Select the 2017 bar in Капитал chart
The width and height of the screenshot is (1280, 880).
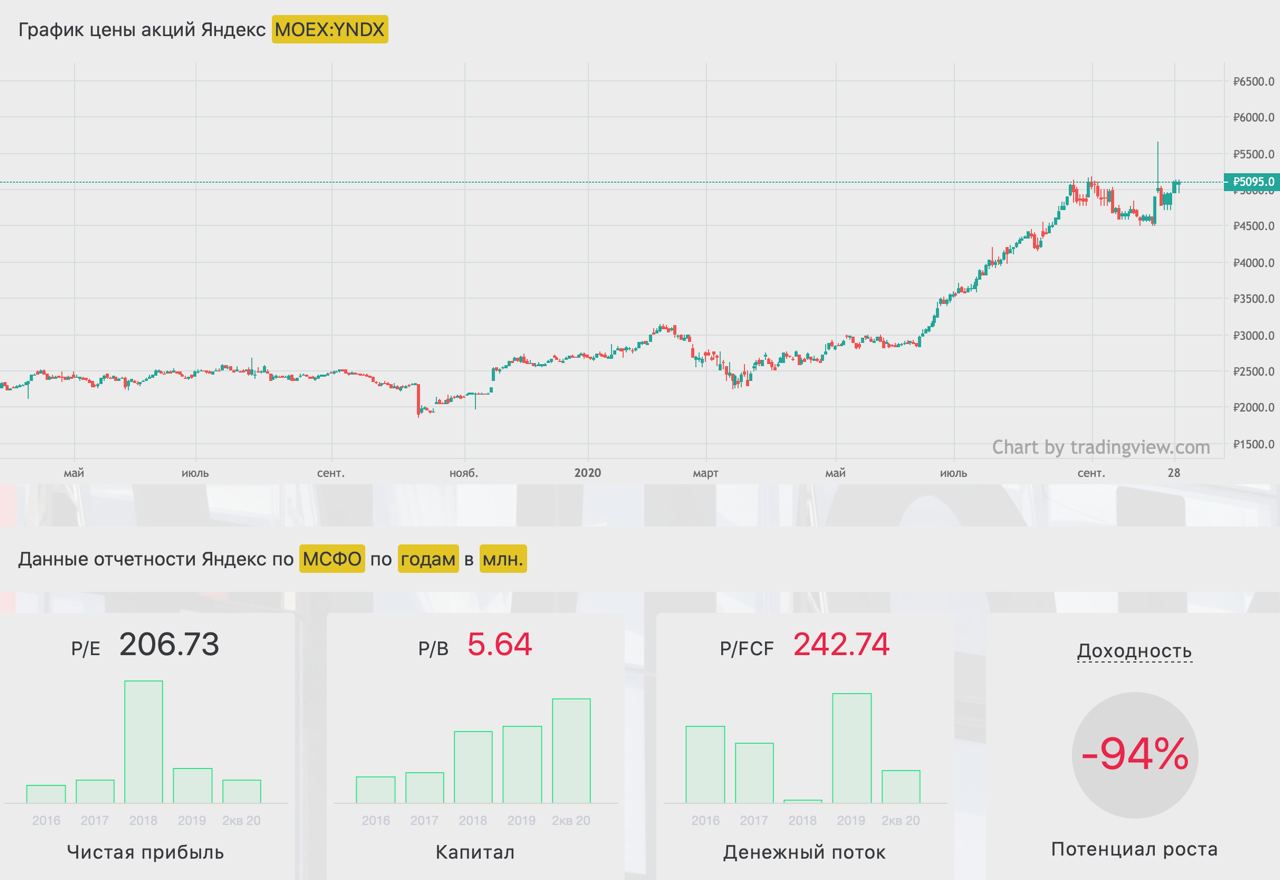424,787
